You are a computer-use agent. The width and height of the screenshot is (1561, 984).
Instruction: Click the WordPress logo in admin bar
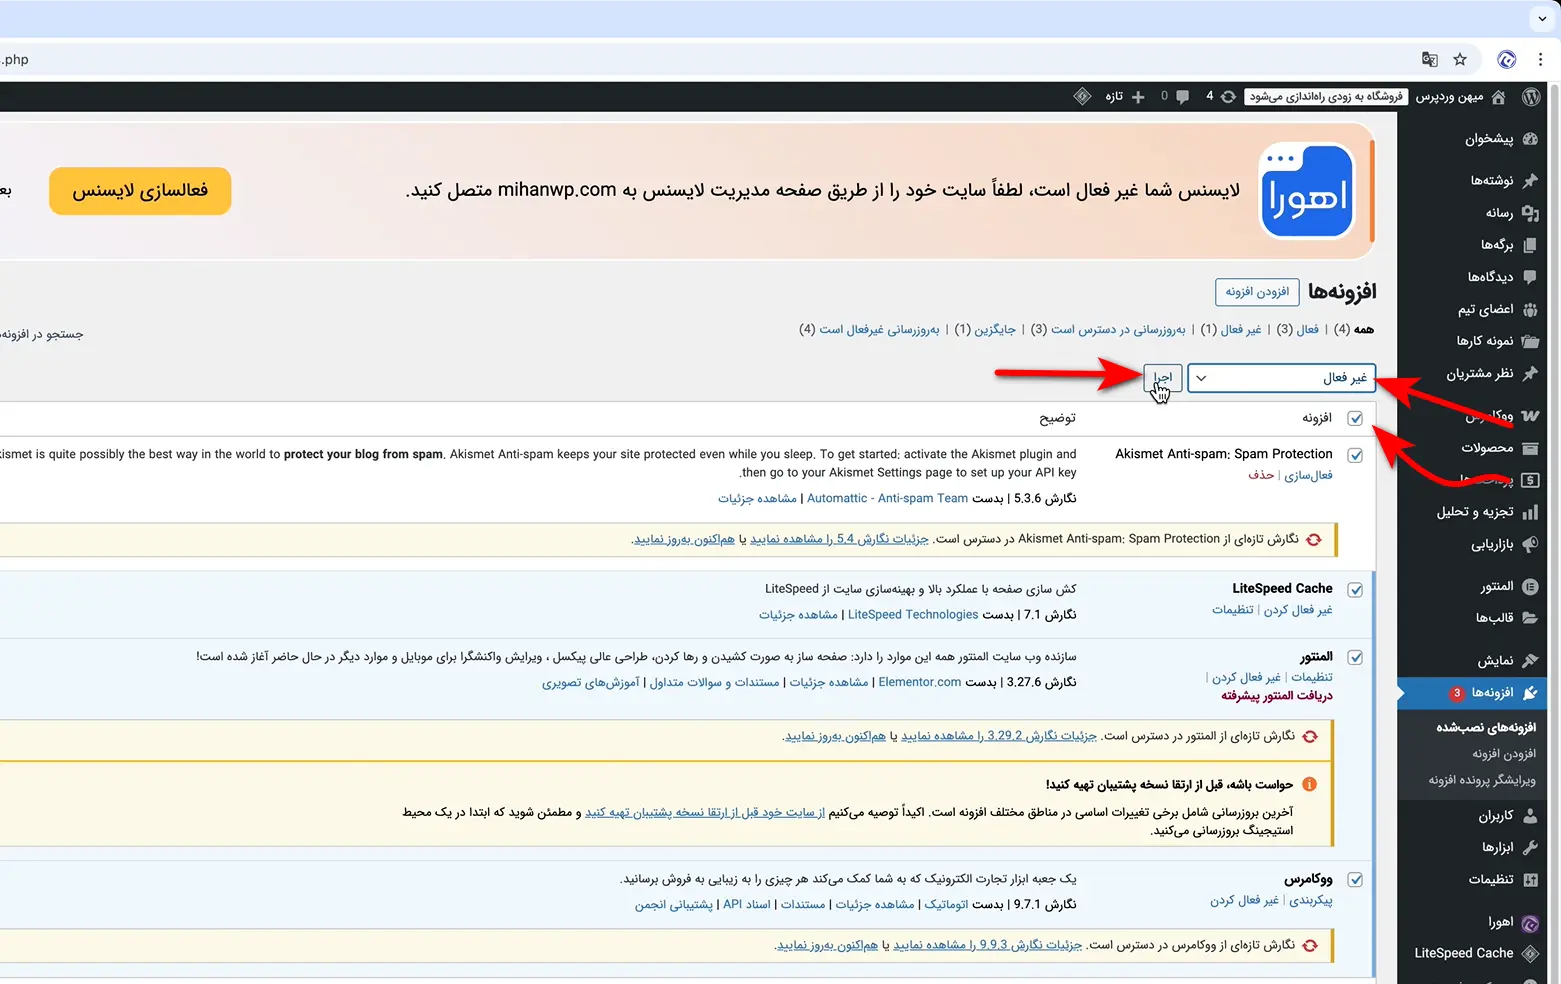coord(1531,97)
